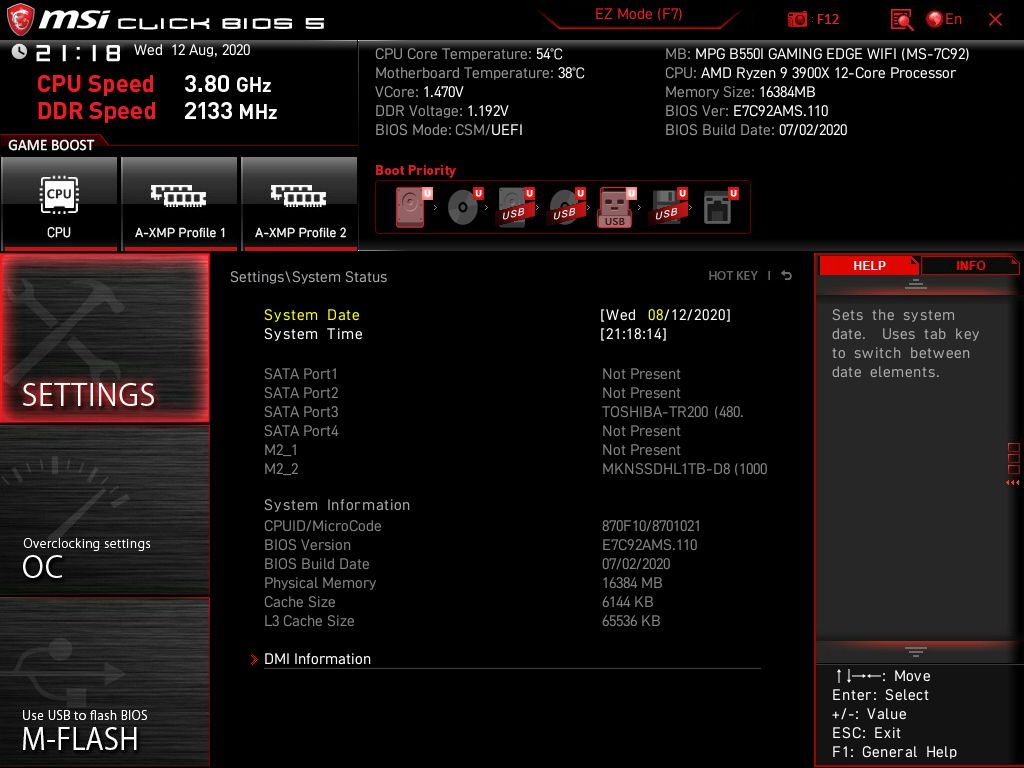Click the TOSHIBA-TR200 drive value
Image resolution: width=1024 pixels, height=768 pixels.
pyautogui.click(x=673, y=412)
